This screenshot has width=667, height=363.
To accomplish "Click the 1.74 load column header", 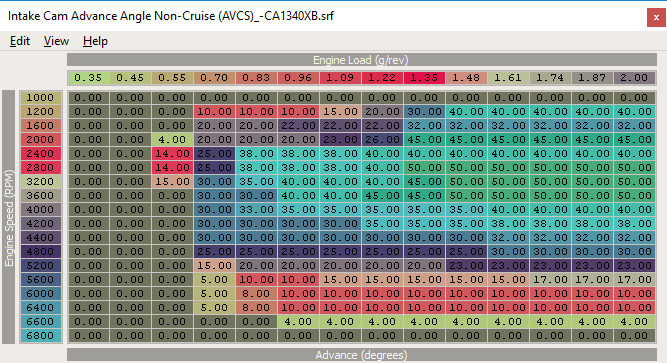I will [550, 78].
